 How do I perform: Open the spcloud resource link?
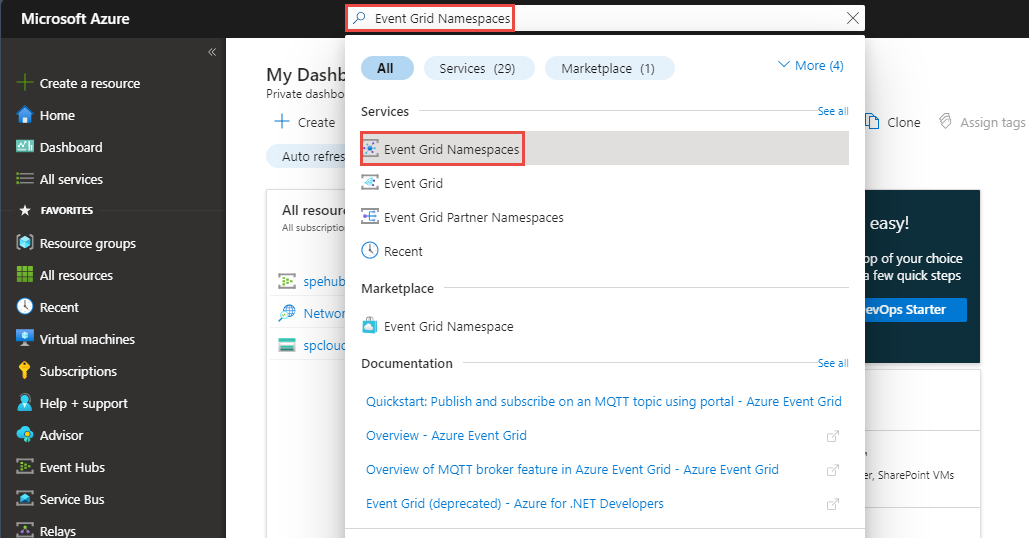324,345
